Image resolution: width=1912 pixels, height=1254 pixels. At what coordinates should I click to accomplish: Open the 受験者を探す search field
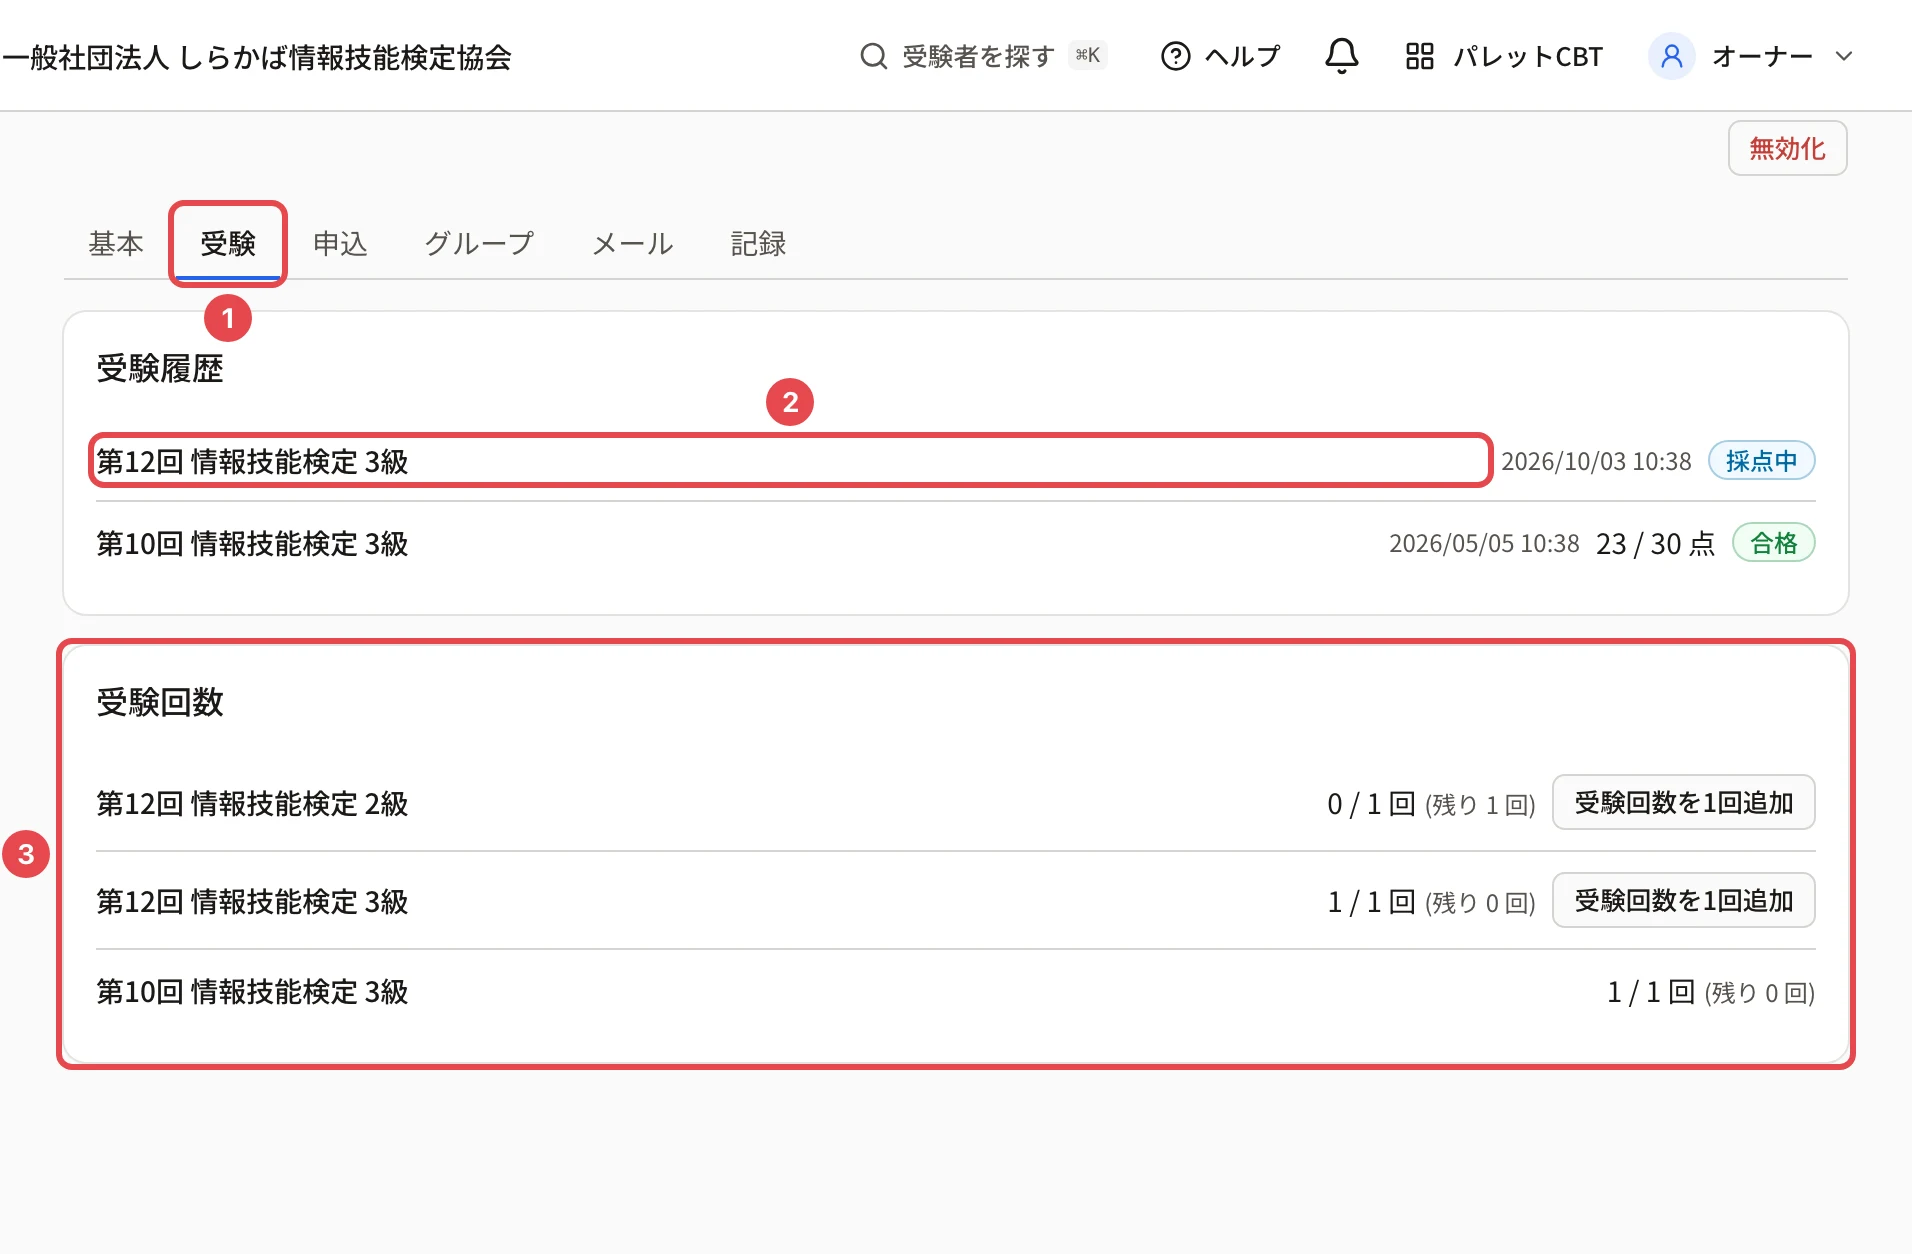[982, 56]
